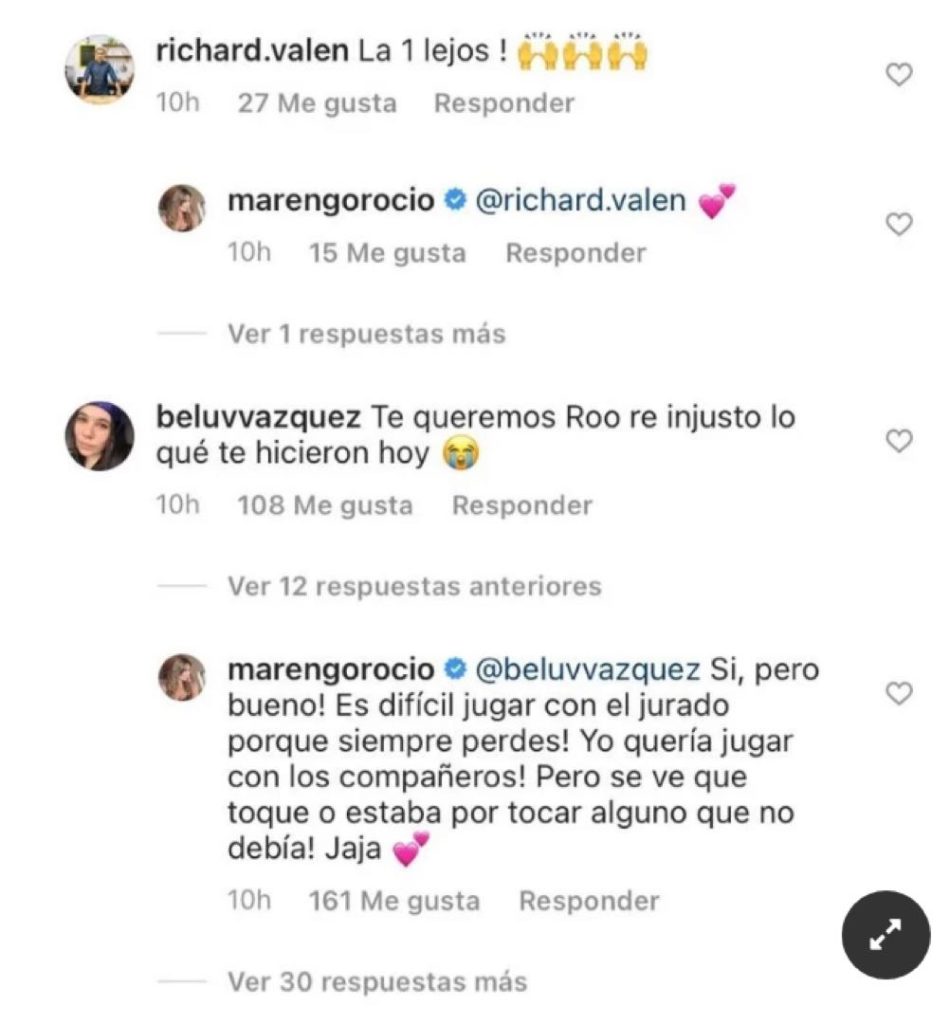This screenshot has height=1024, width=950.
Task: Open richard.valen's profile picture
Action: coord(100,69)
